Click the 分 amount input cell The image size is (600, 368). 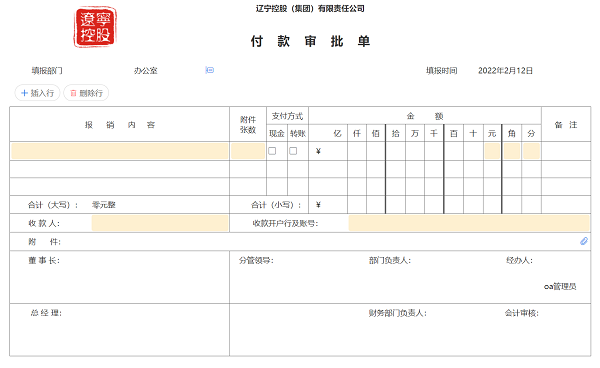pos(532,151)
